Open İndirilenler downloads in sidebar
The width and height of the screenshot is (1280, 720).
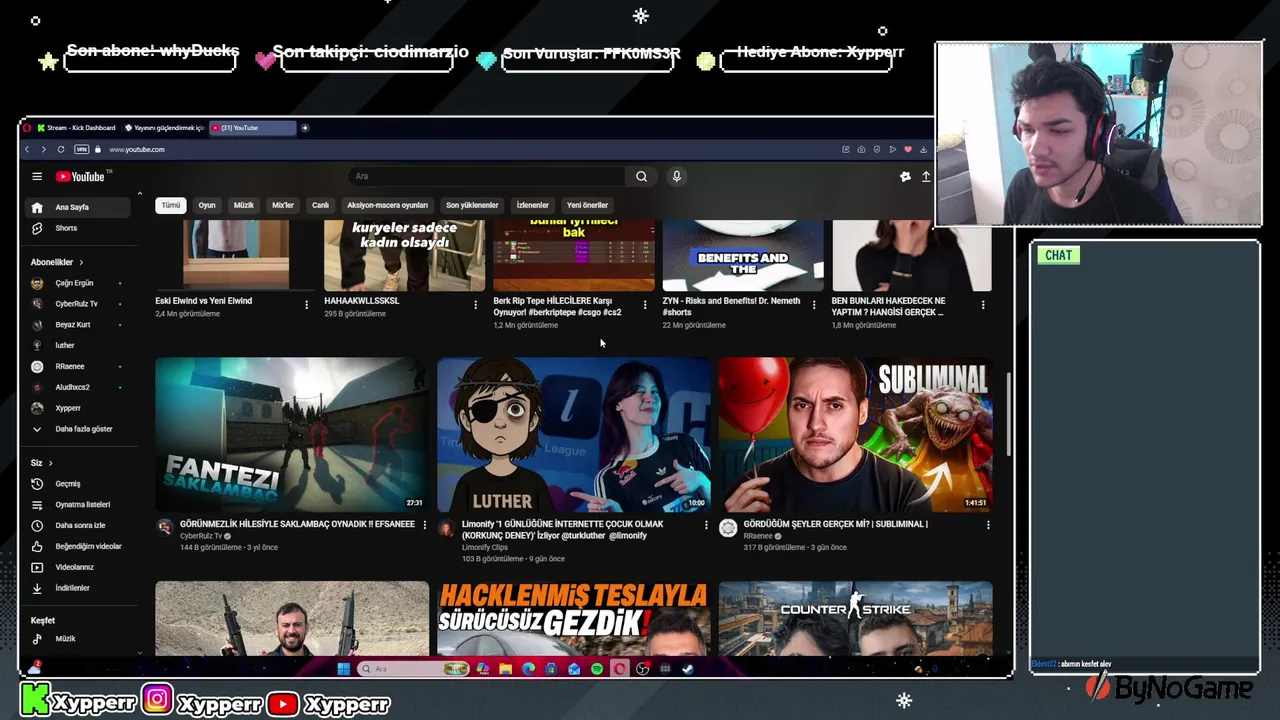click(x=79, y=588)
